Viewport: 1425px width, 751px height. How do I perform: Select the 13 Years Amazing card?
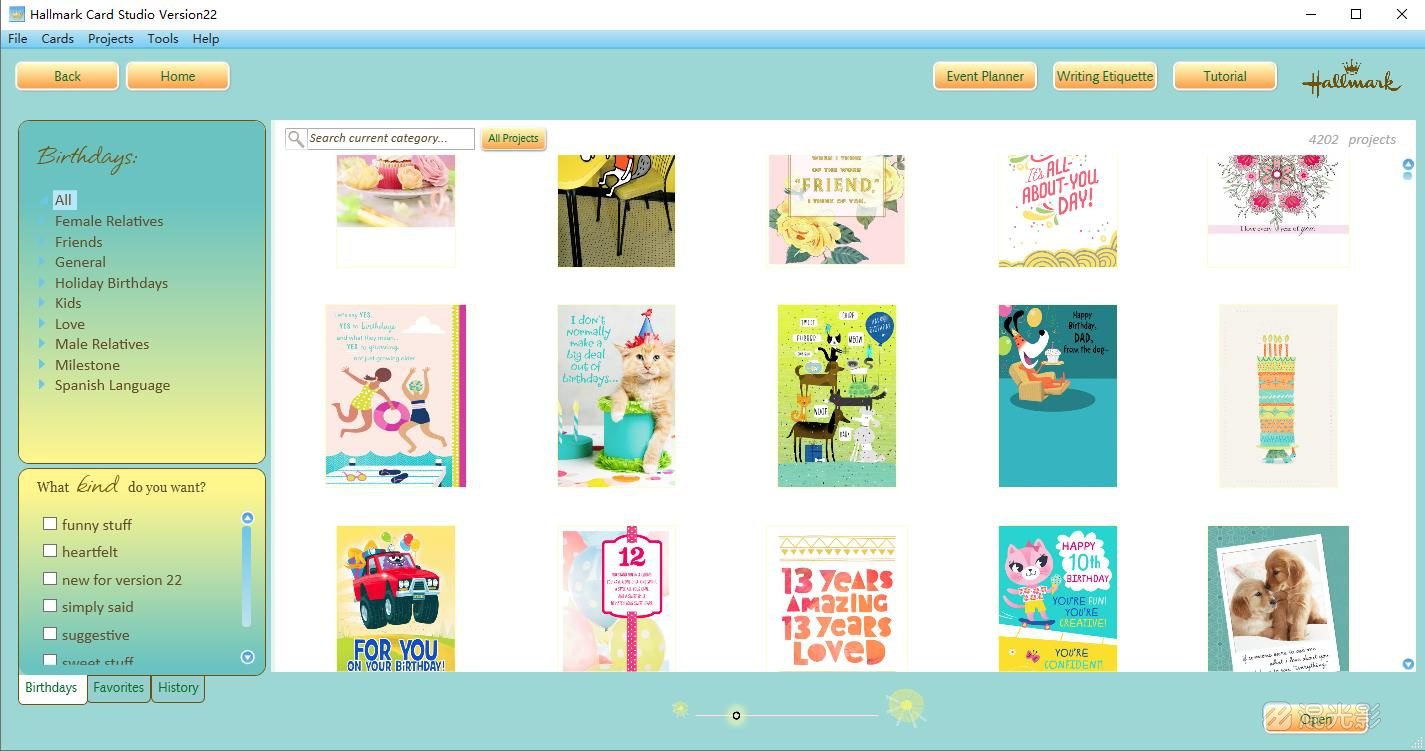[x=837, y=599]
